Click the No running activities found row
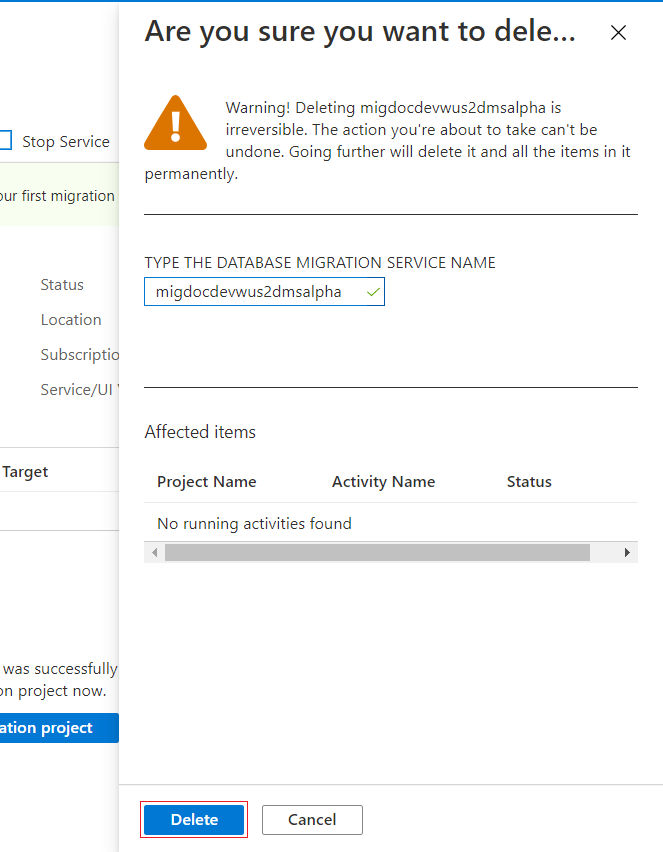 (254, 523)
